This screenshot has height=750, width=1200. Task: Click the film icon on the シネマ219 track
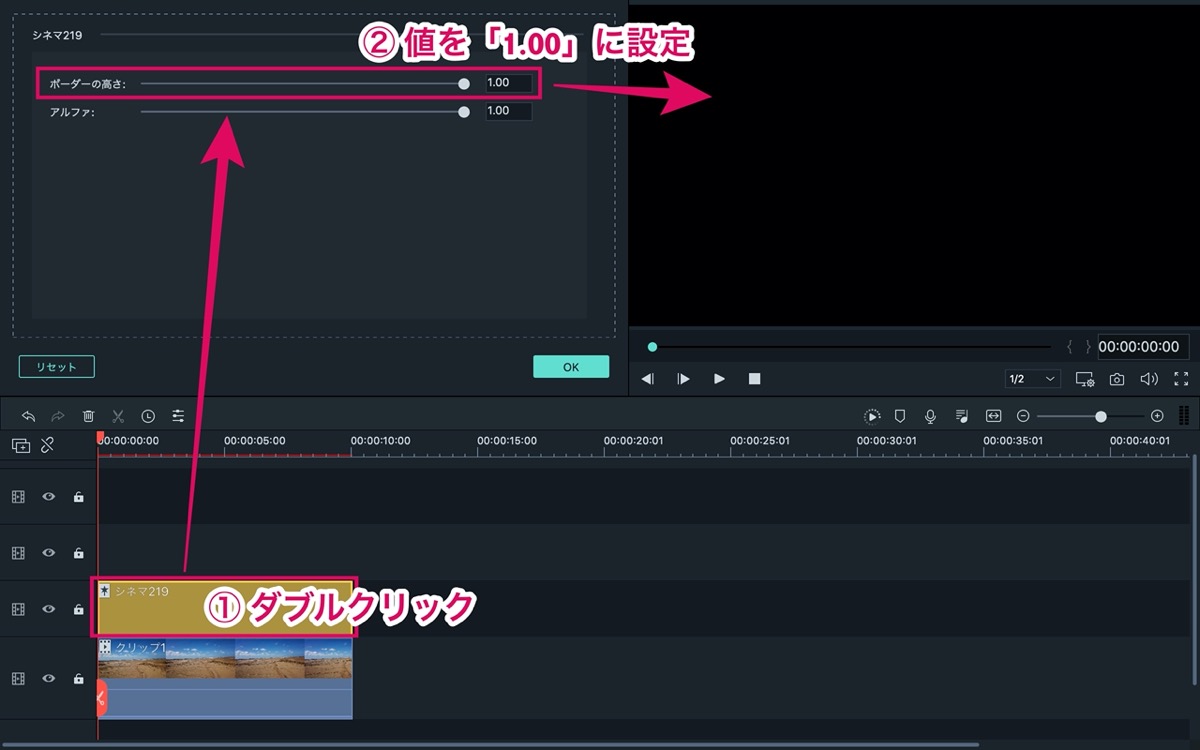[x=18, y=609]
